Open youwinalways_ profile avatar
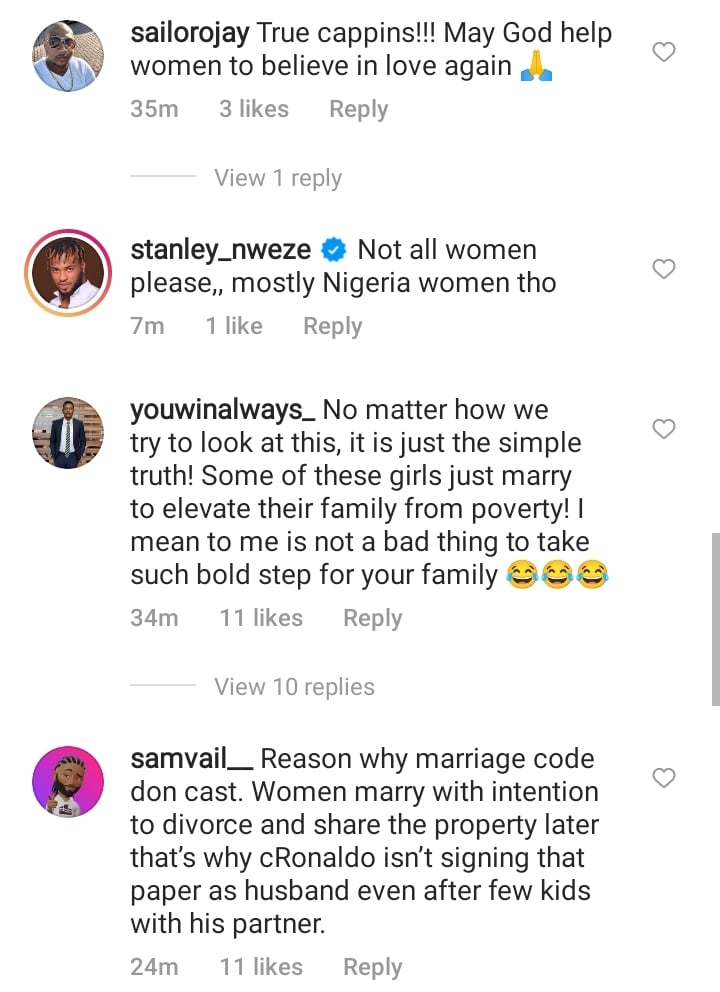The image size is (720, 992). click(68, 433)
